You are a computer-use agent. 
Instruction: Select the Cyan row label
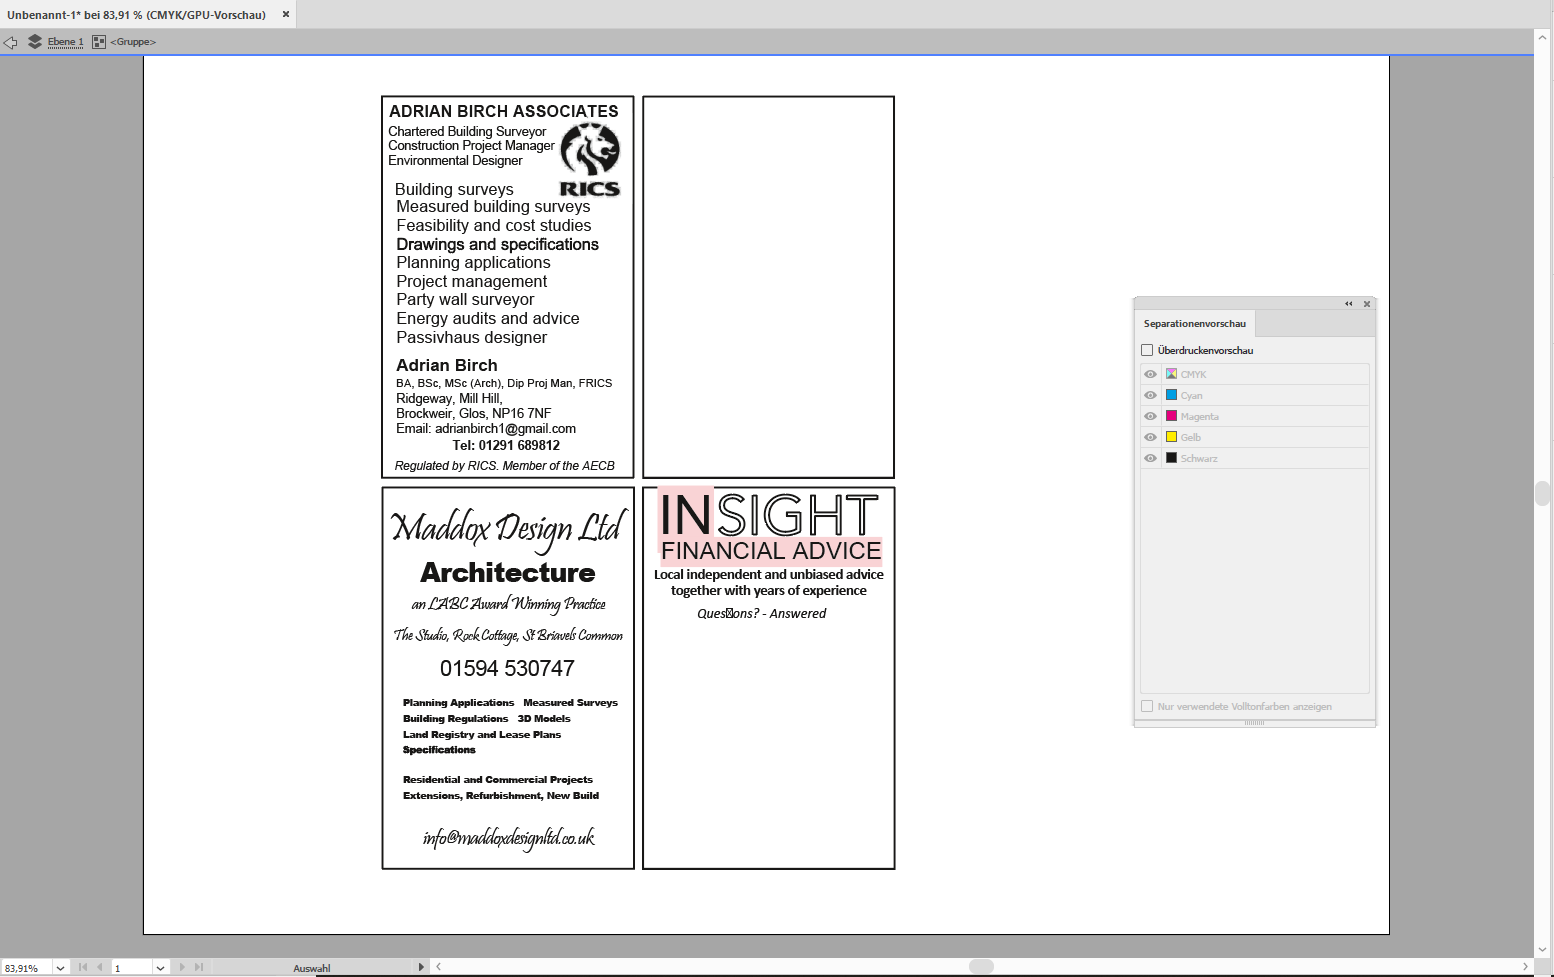1191,396
